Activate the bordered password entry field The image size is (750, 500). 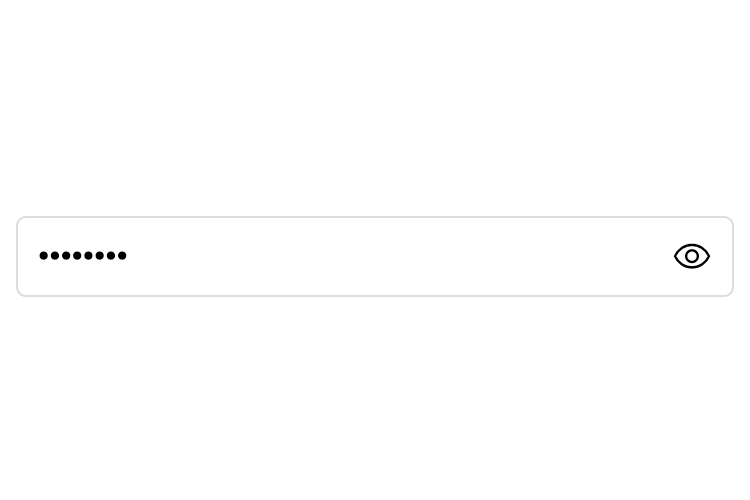tap(350, 256)
